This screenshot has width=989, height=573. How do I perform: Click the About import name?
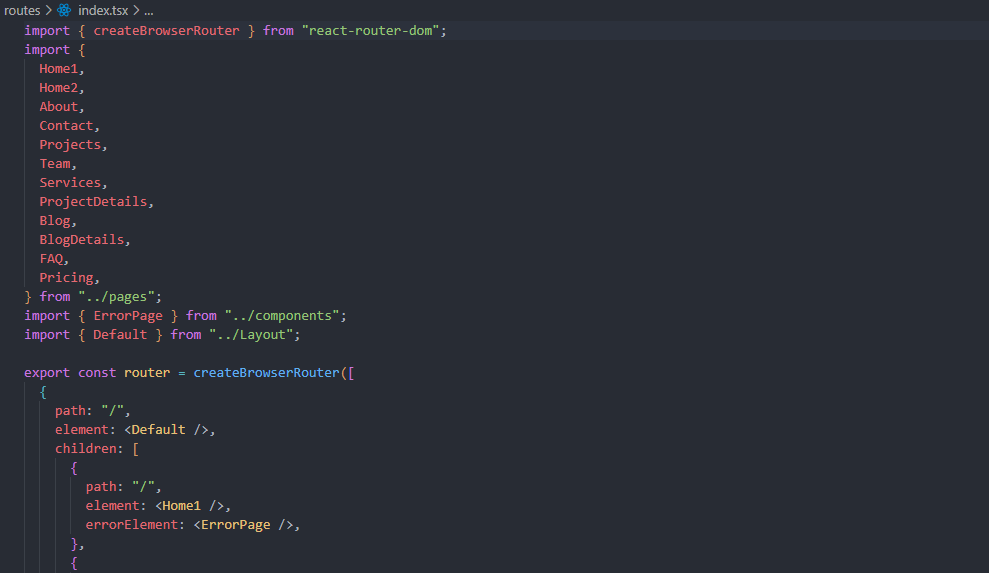click(x=58, y=107)
